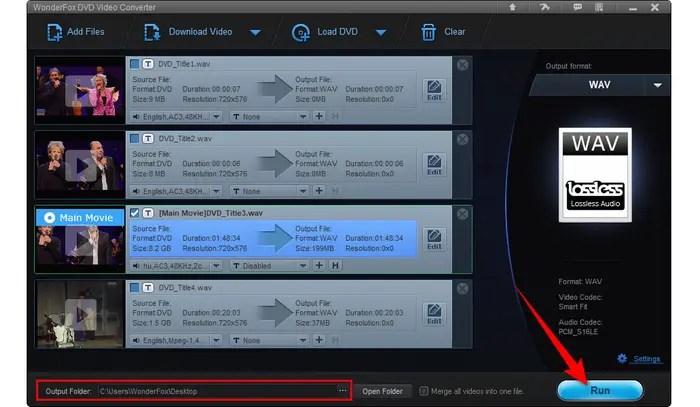Remove DVD_Title4.wav with its X icon
The height and width of the screenshot is (407, 700).
(x=462, y=289)
